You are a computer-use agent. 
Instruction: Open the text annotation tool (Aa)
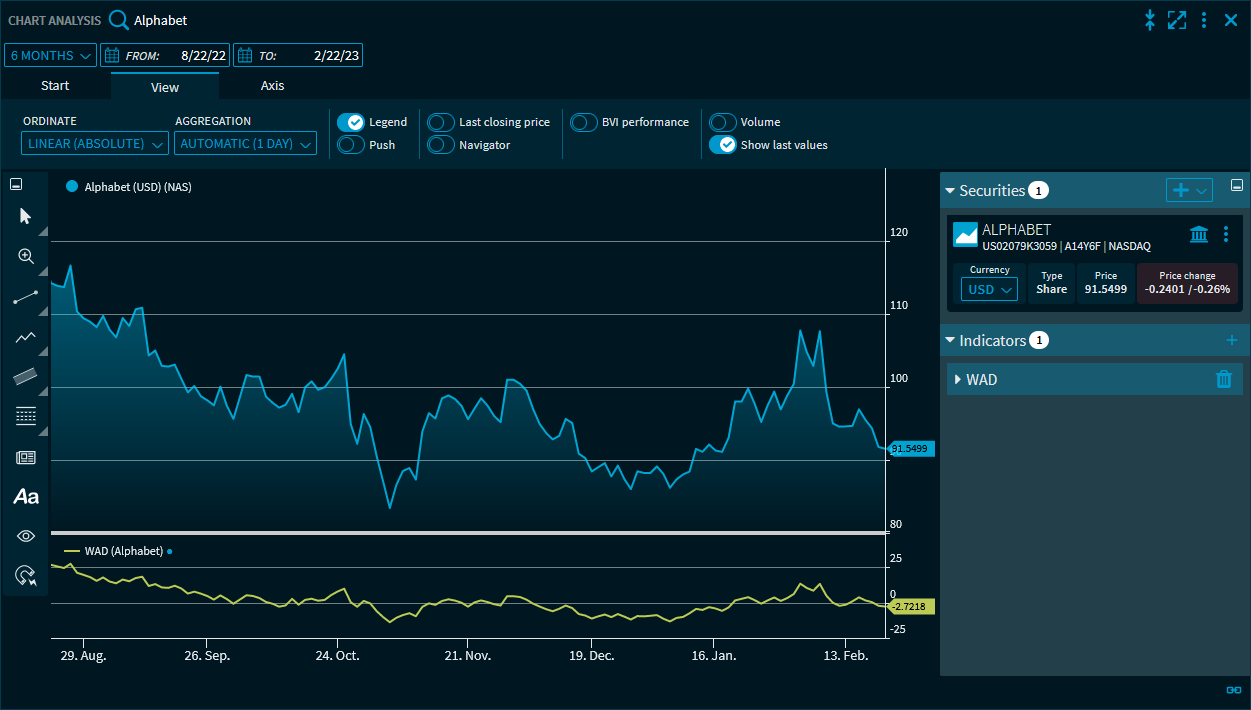pos(26,496)
